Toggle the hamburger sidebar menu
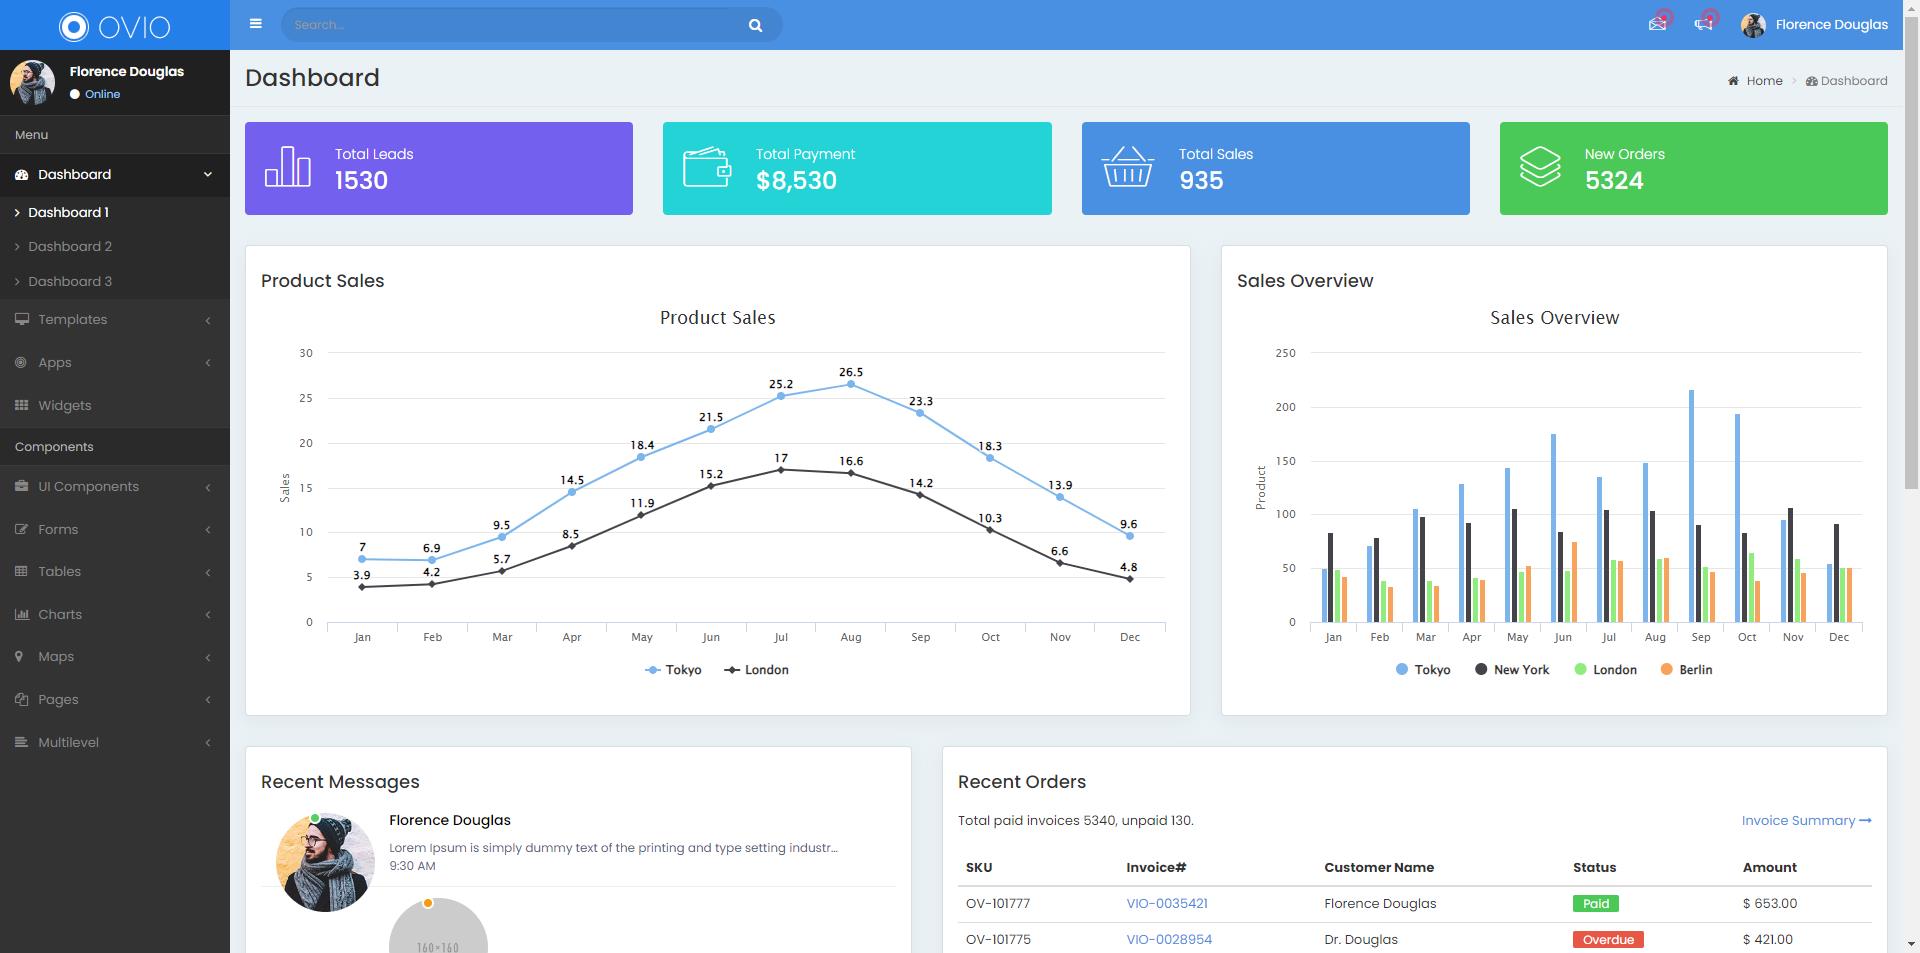This screenshot has width=1920, height=953. pyautogui.click(x=256, y=24)
